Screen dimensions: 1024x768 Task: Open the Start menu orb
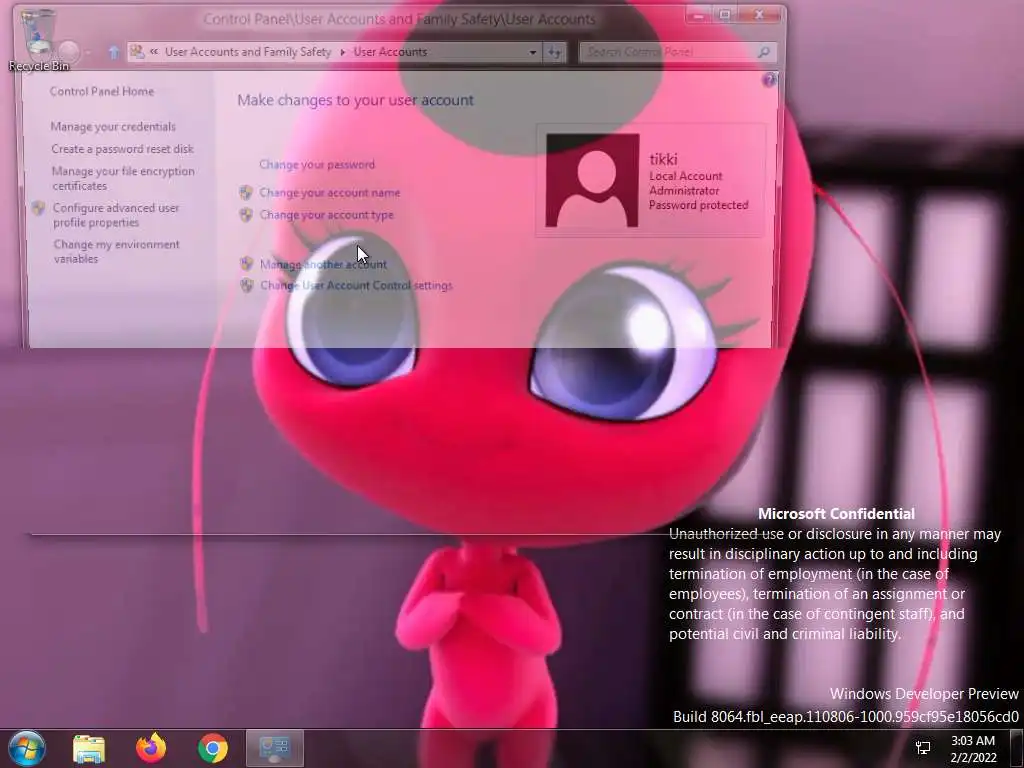pos(27,748)
